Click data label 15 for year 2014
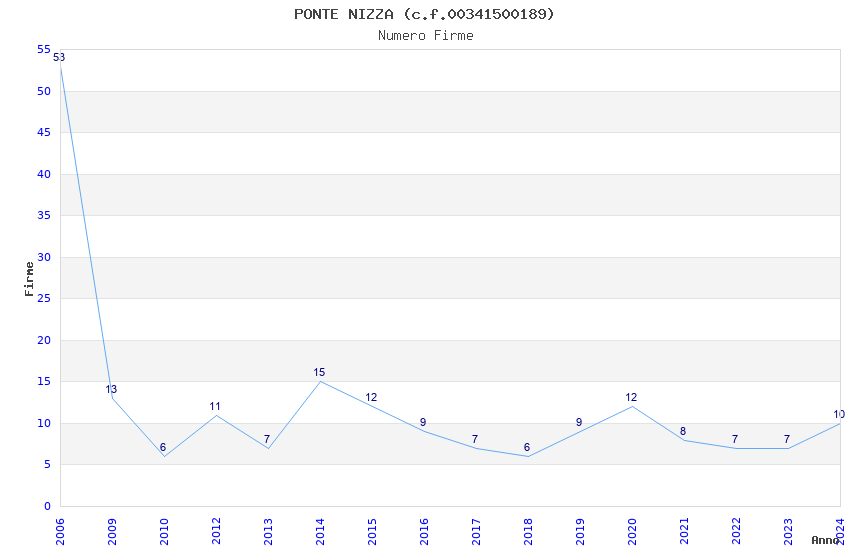 click(319, 372)
